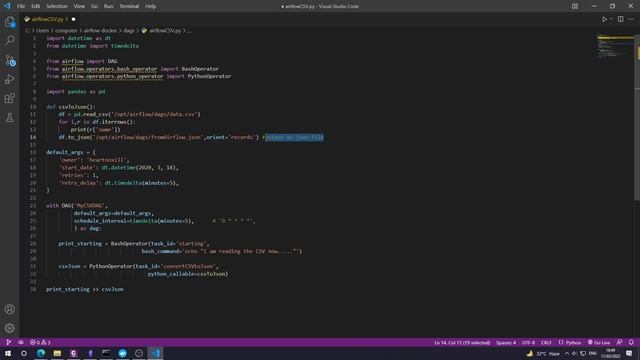The height and width of the screenshot is (360, 640).
Task: Switch to VS Code taskbar icon
Action: point(155,353)
